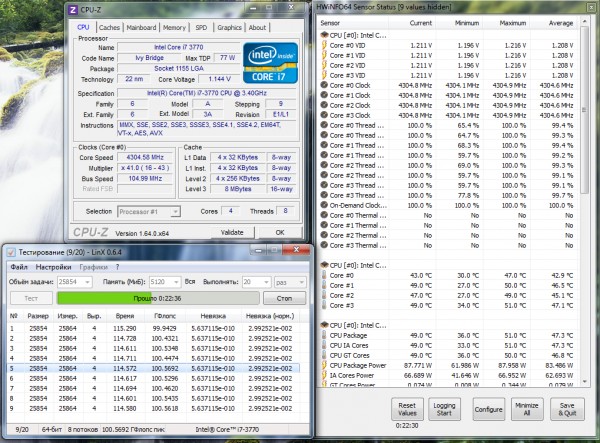
Task: Click the Core #0 VID voltage icon
Action: click(324, 45)
